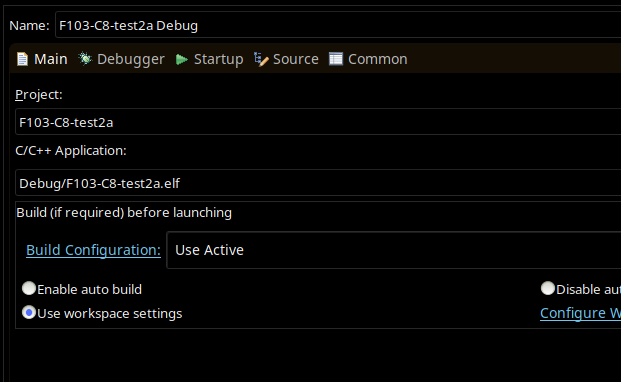The image size is (621, 382).
Task: Click the green Startup play icon
Action: (x=182, y=59)
